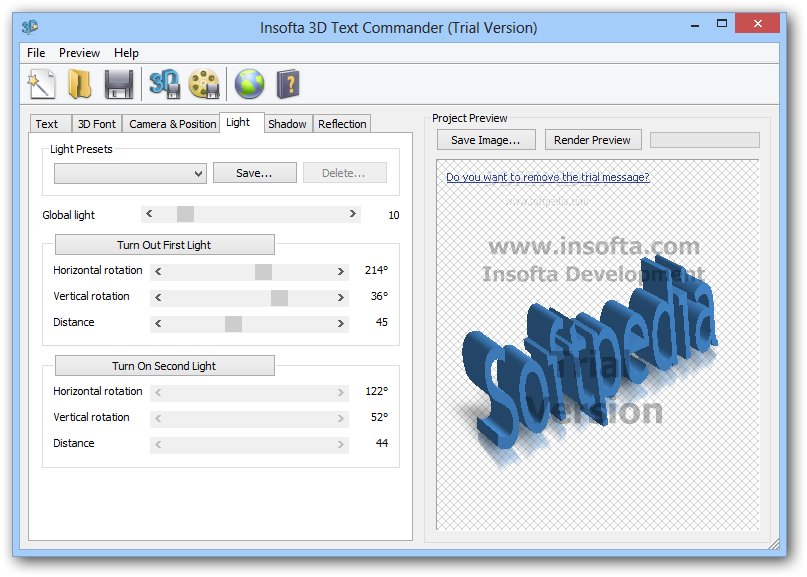Click the app icon in the title bar
Image resolution: width=807 pixels, height=577 pixels.
(30, 27)
